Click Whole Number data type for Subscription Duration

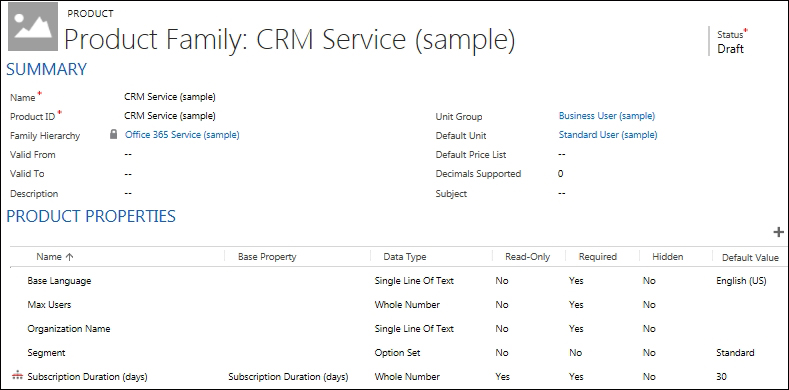407,376
